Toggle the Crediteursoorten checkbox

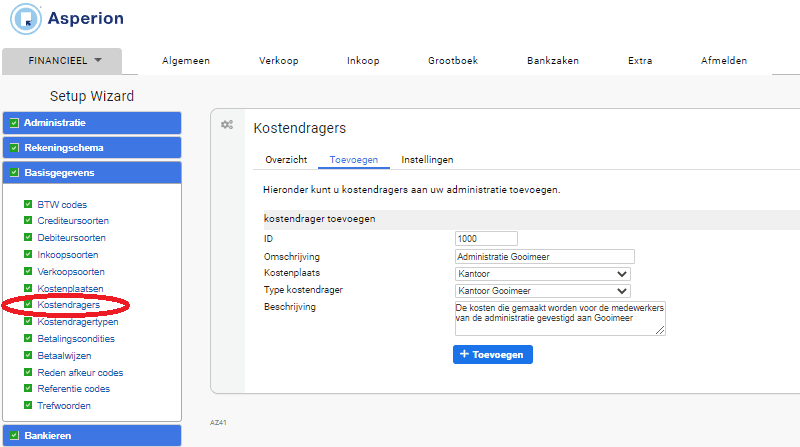click(28, 220)
